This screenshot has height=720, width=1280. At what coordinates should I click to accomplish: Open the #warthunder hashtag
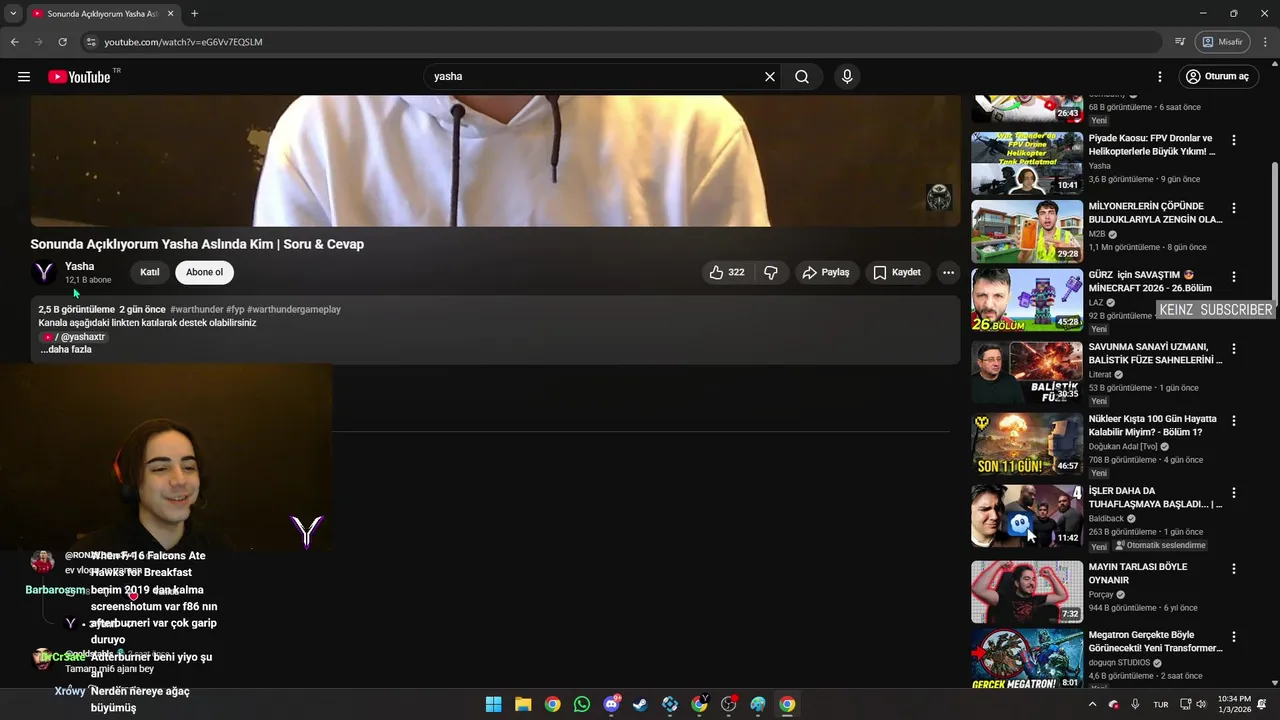click(x=196, y=310)
